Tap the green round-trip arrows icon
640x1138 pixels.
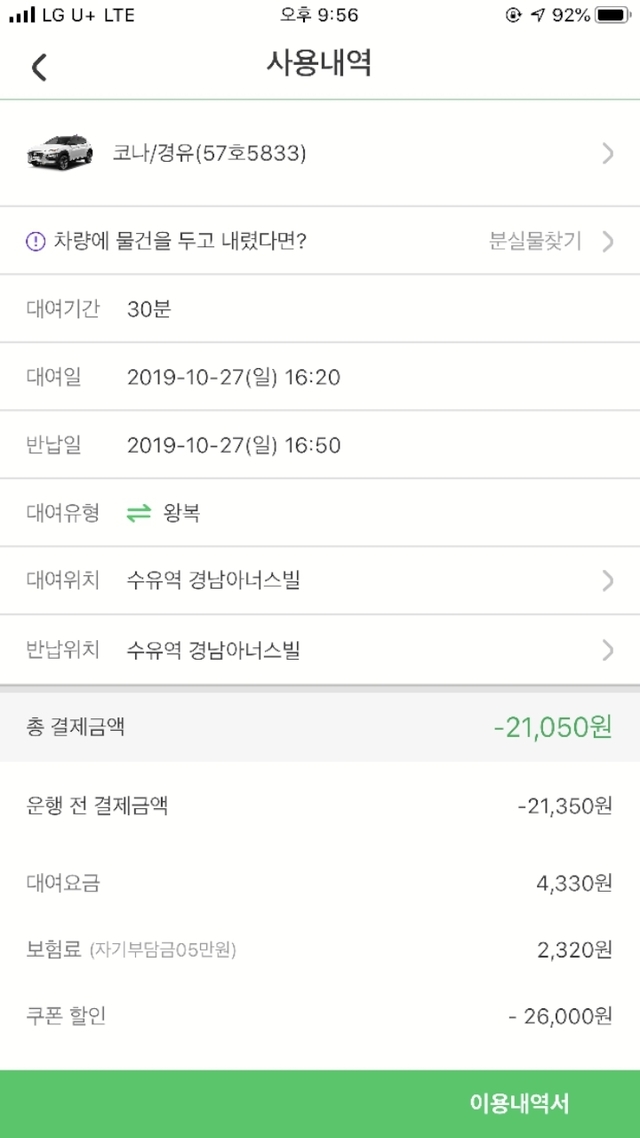(139, 514)
